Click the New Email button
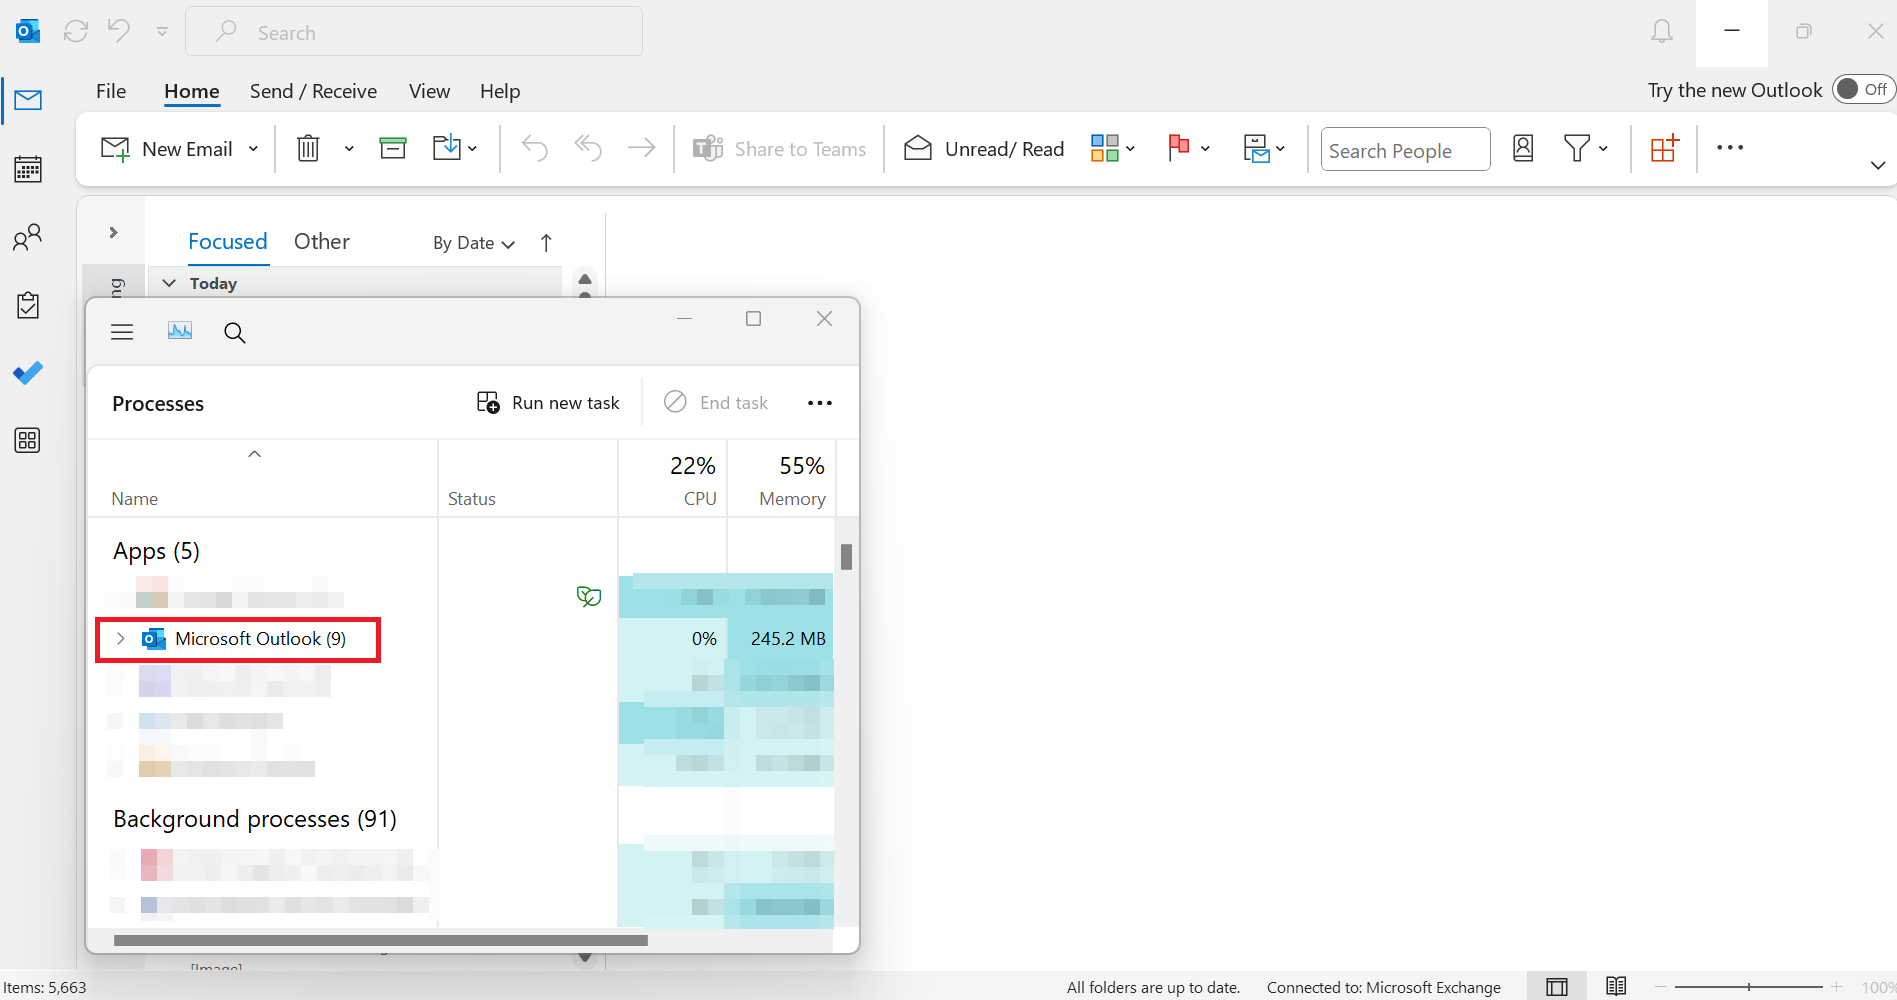The image size is (1897, 1000). pos(167,149)
